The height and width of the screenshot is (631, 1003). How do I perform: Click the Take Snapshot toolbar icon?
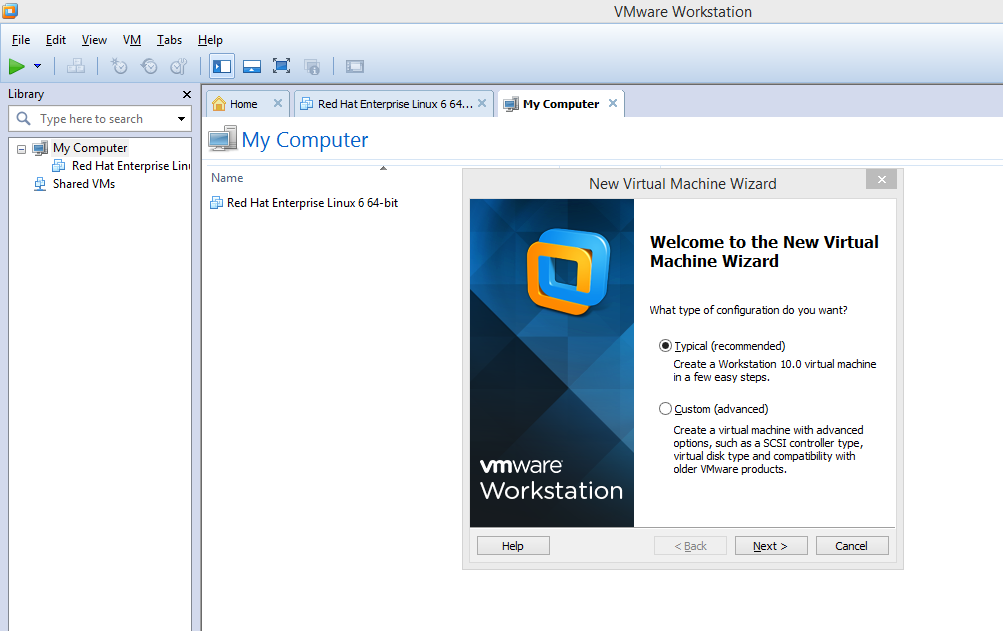pos(119,66)
